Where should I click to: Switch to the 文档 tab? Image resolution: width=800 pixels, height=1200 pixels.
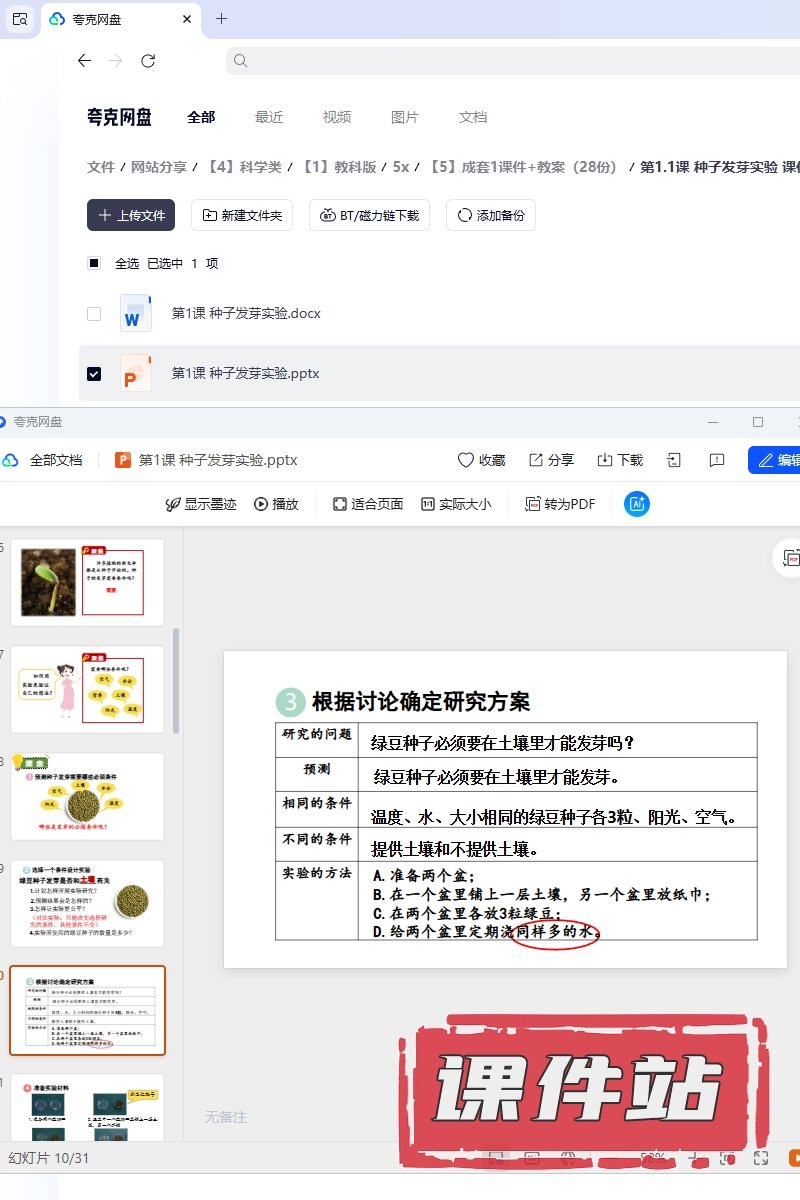[473, 117]
